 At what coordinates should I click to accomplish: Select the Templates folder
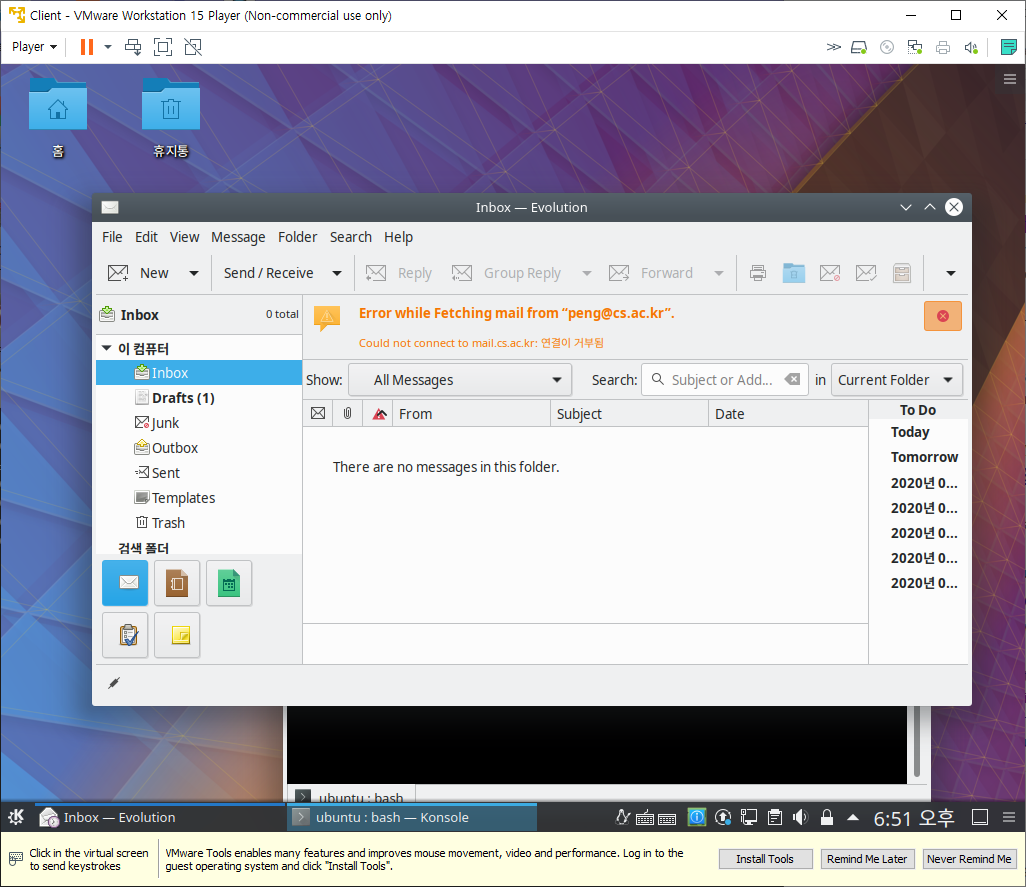point(199,498)
